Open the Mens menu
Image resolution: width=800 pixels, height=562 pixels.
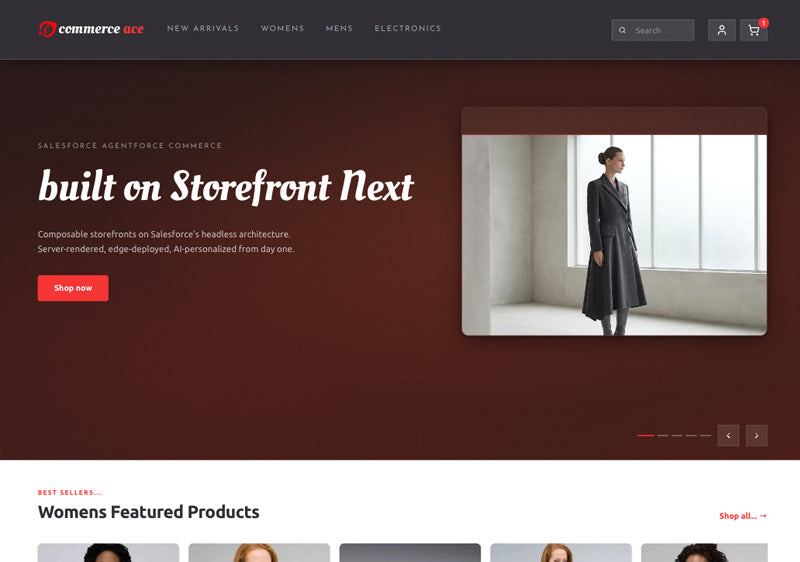pos(339,29)
